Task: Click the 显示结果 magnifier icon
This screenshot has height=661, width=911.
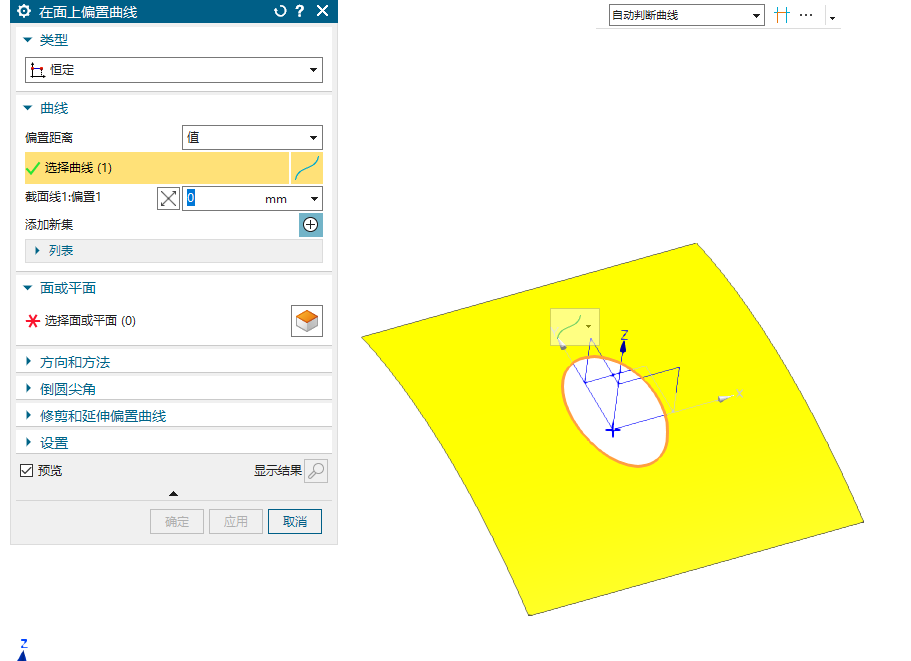Action: pos(316,471)
